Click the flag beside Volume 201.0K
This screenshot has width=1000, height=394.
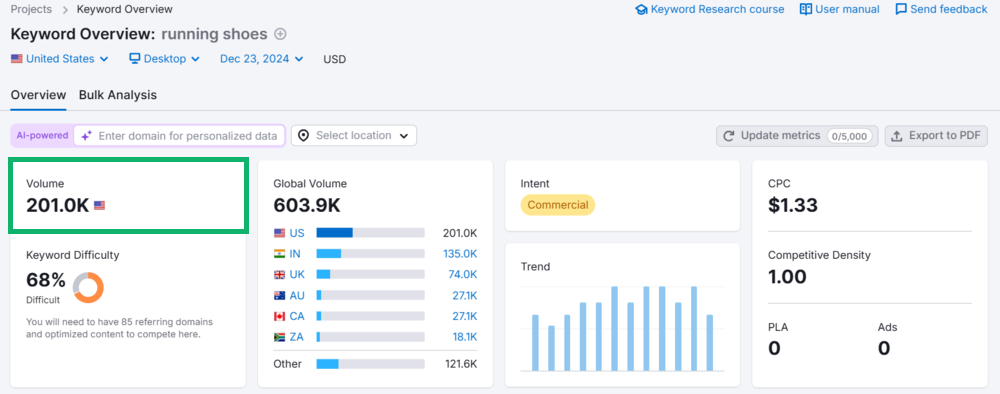pos(99,205)
